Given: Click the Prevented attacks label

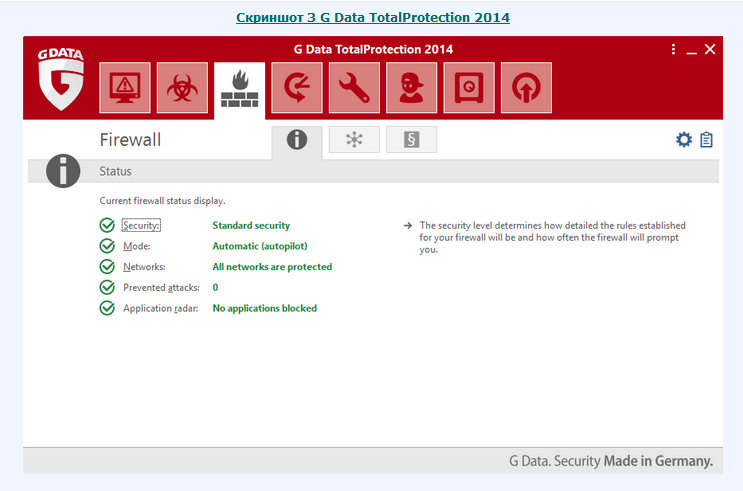Looking at the screenshot, I should click(x=162, y=288).
